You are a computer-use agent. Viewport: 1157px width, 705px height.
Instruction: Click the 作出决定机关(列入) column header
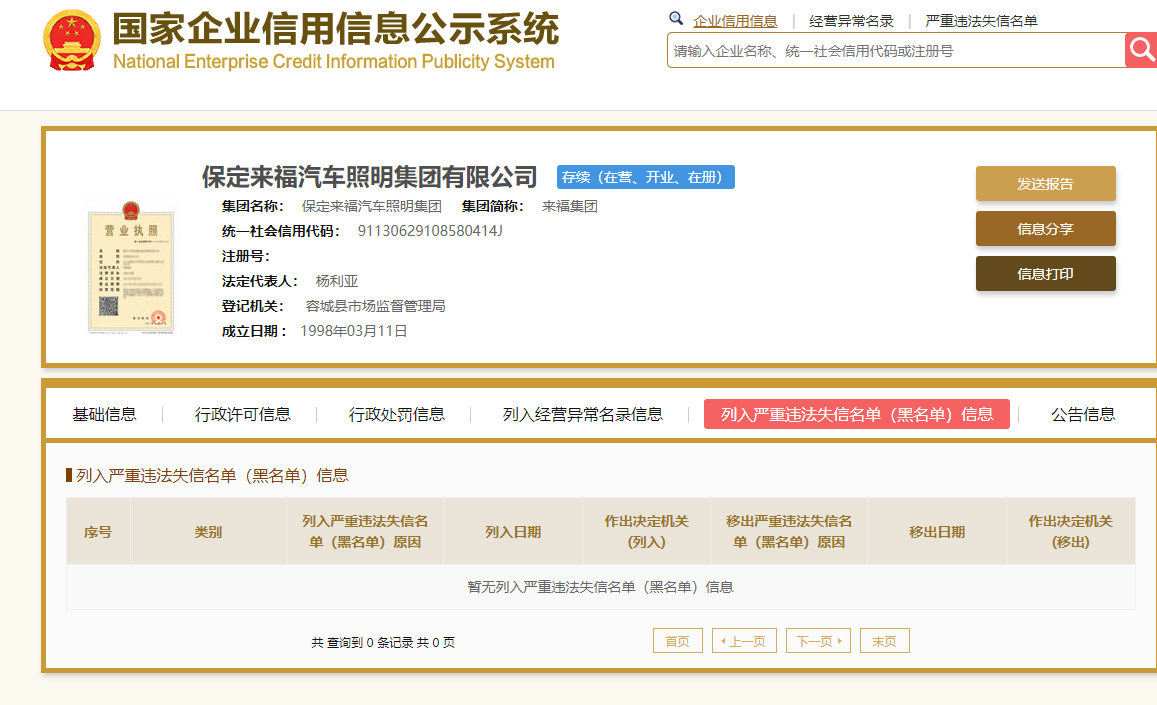(x=646, y=532)
